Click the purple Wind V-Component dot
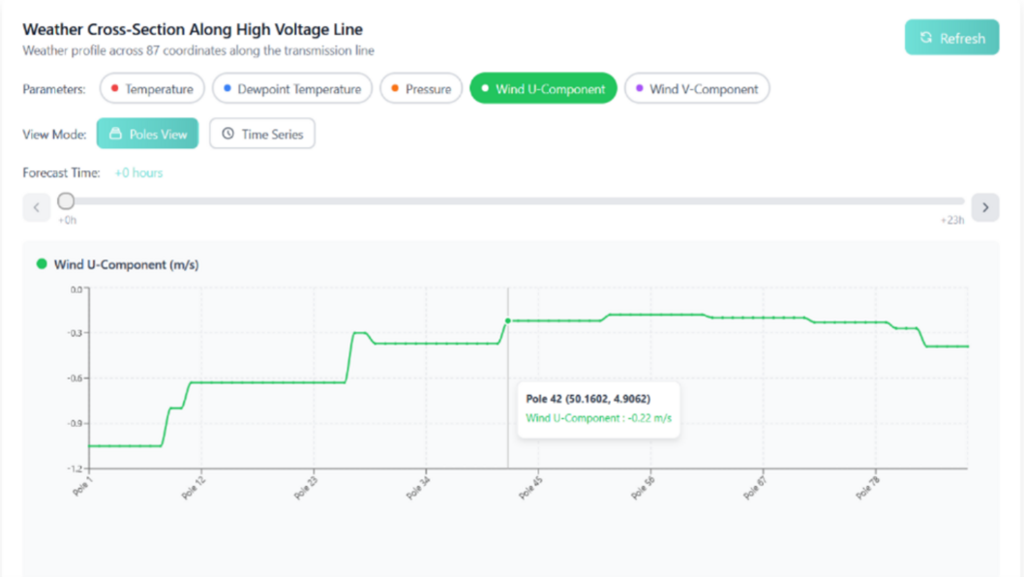The width and height of the screenshot is (1024, 577). coord(639,89)
